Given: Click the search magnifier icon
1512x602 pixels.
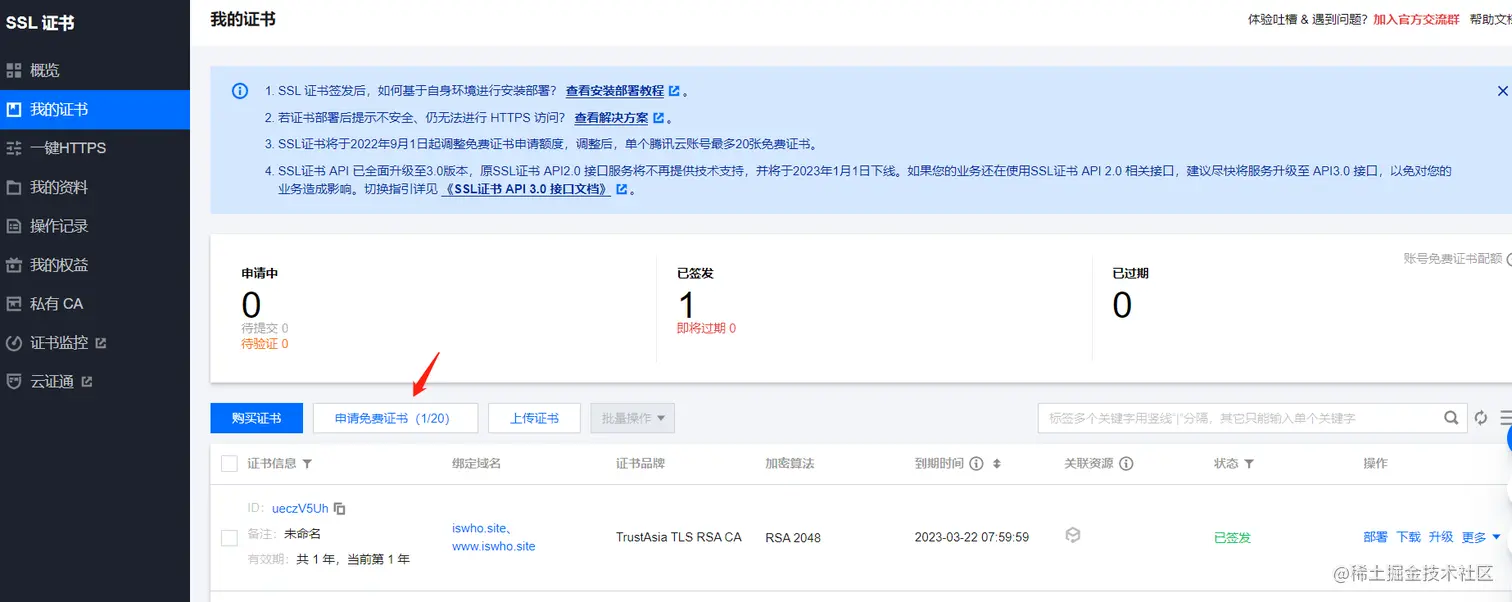Looking at the screenshot, I should tap(1451, 418).
